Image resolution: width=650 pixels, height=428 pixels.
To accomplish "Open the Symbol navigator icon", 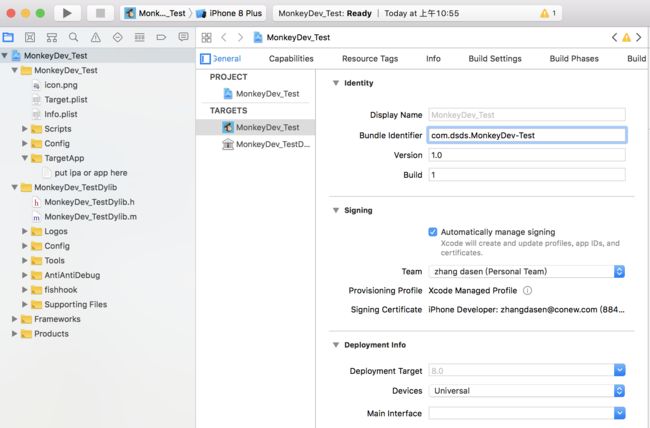I will pyautogui.click(x=52, y=37).
